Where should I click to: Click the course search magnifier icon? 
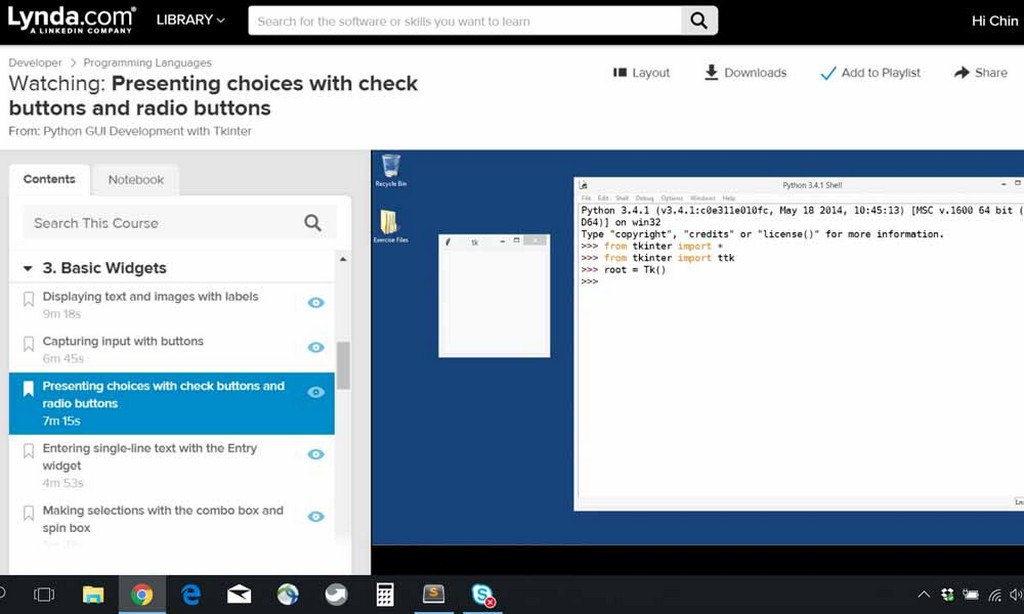(313, 223)
